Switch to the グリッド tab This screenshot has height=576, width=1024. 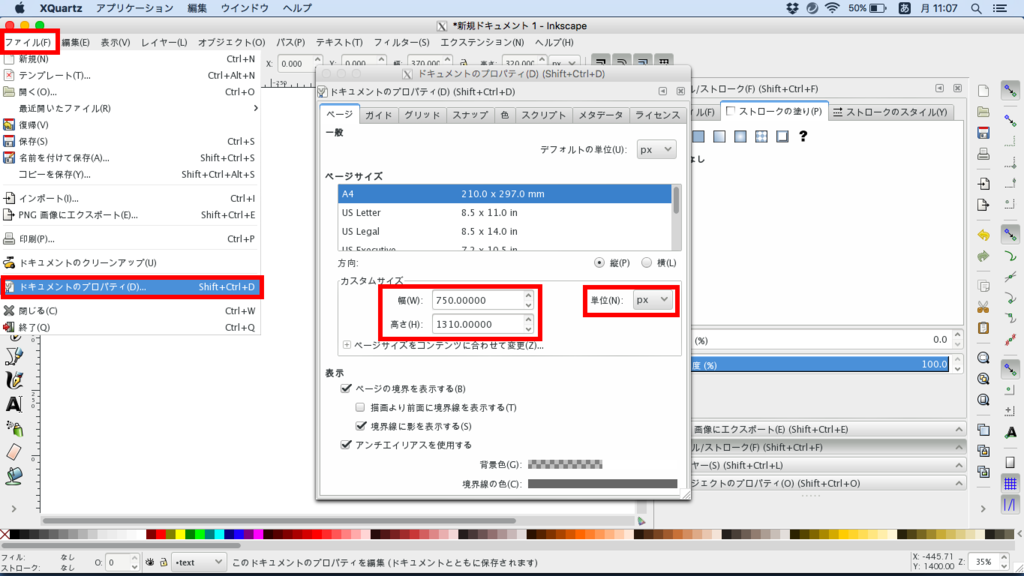point(421,115)
